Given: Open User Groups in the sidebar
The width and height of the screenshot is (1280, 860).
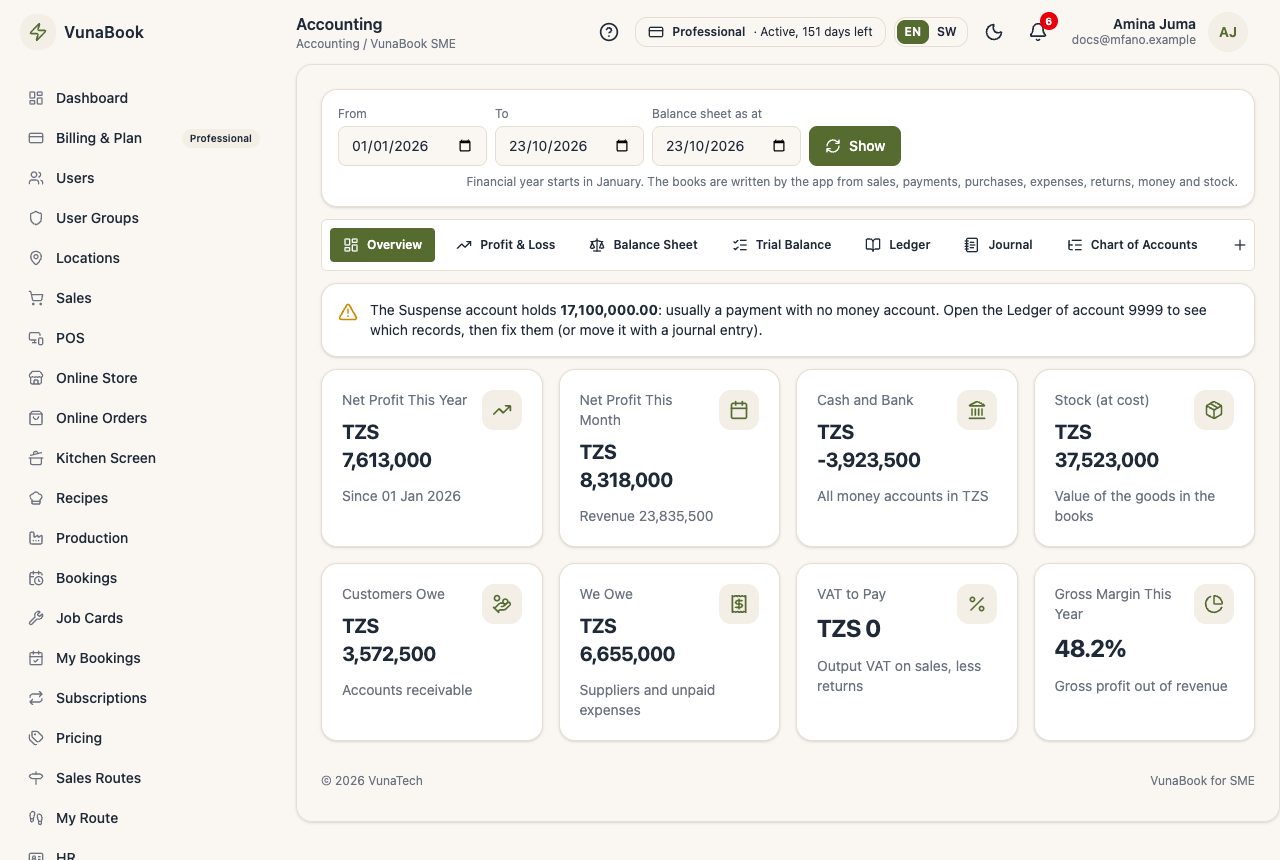Looking at the screenshot, I should point(144,218).
